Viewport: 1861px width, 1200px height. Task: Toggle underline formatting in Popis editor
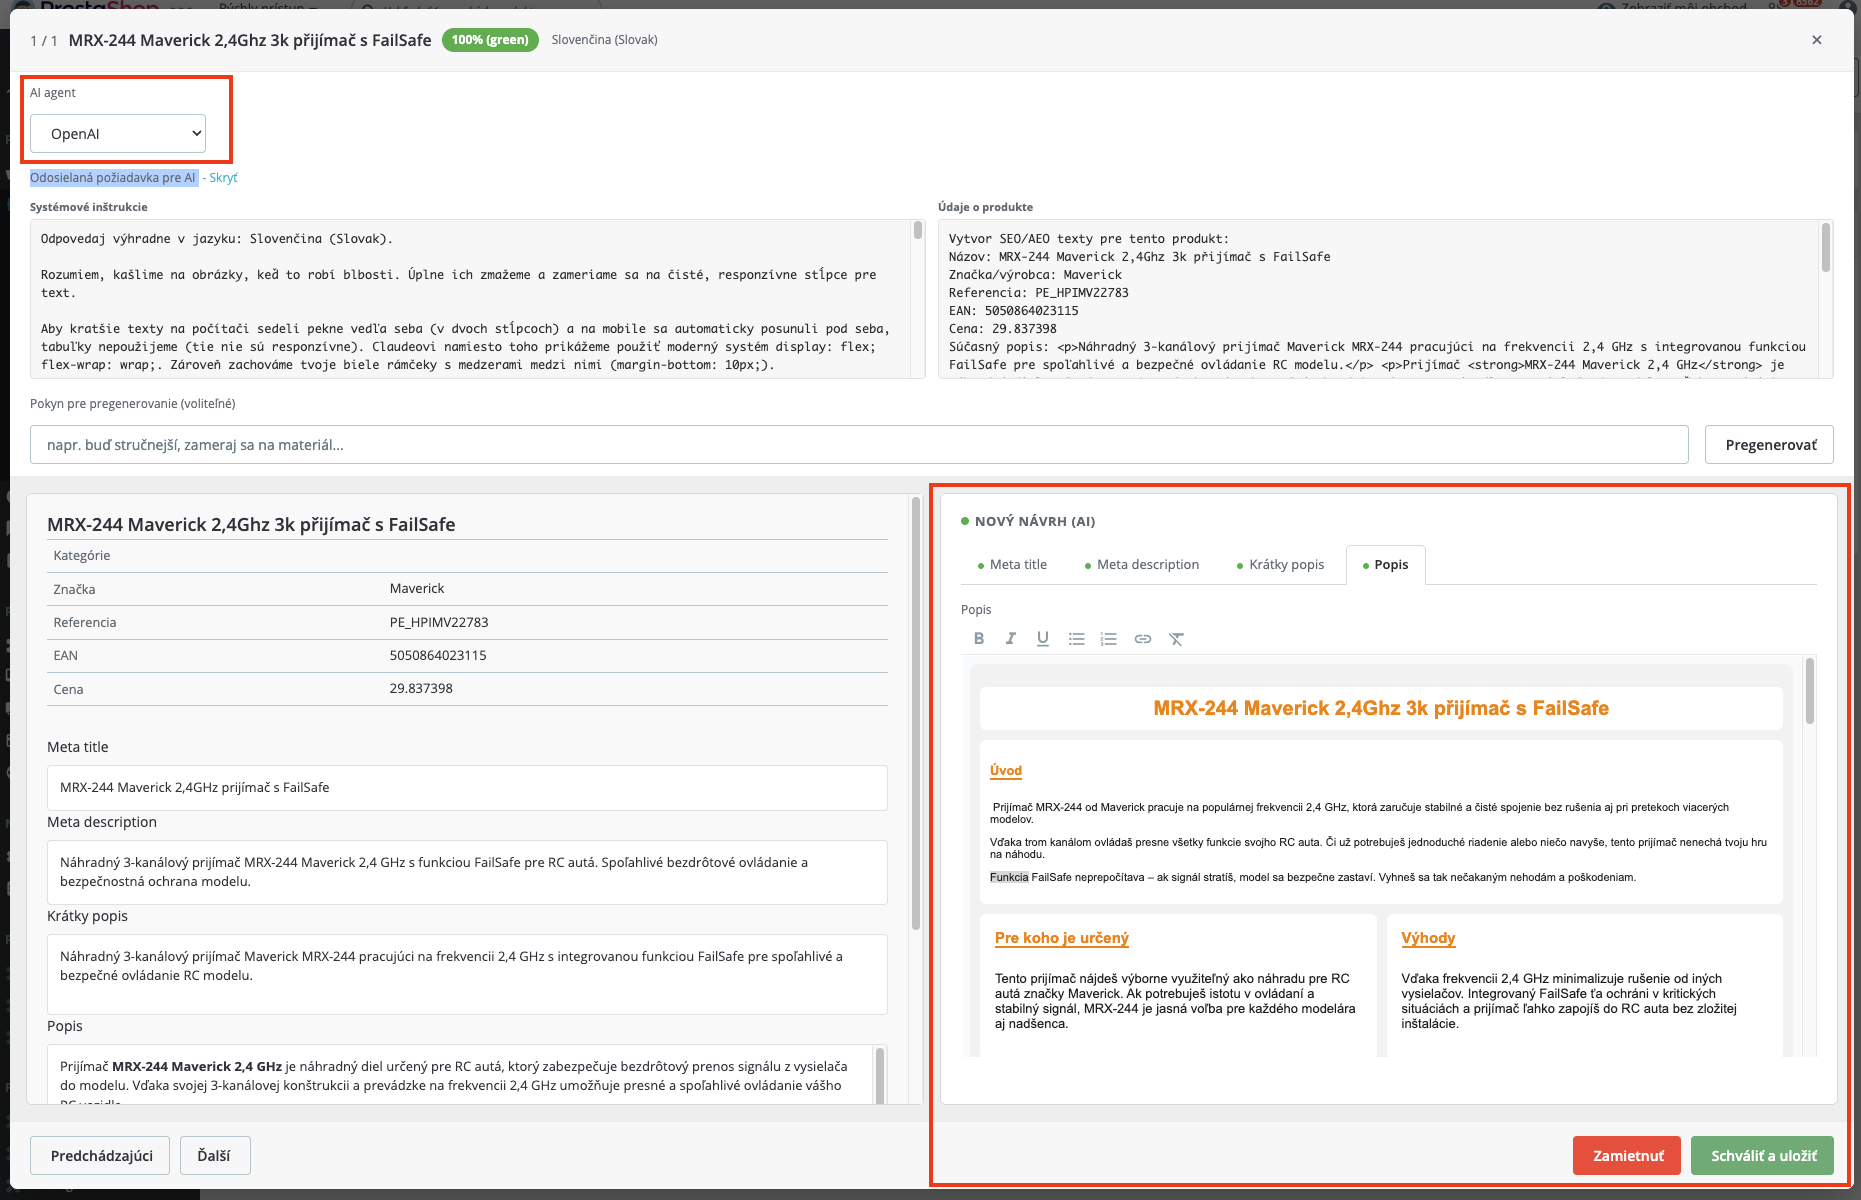[x=1043, y=639]
